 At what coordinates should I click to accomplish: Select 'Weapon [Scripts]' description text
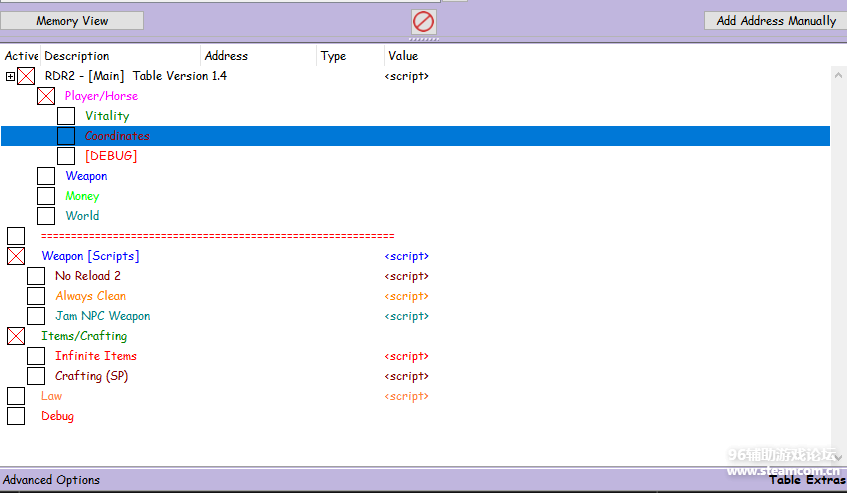pos(90,256)
